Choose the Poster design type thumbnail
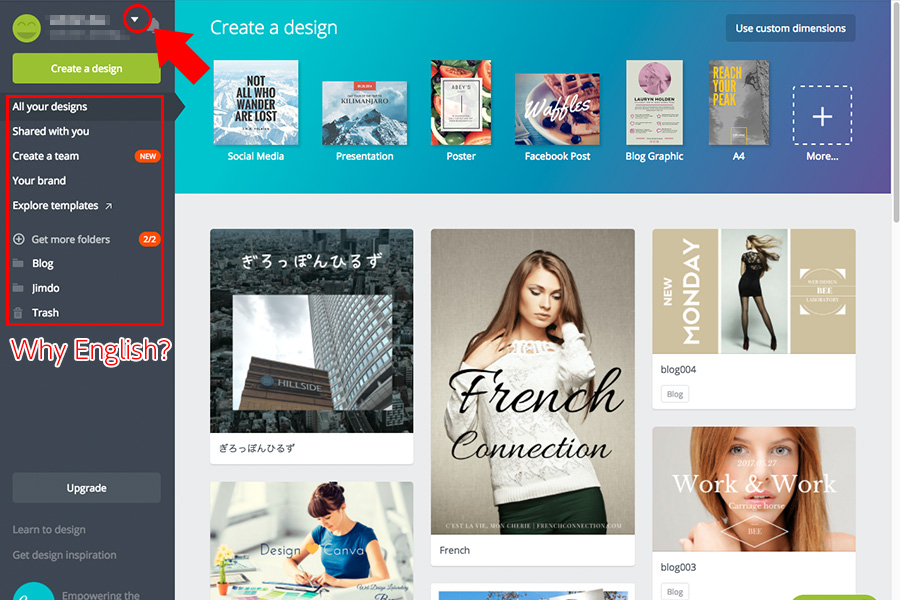900x600 pixels. pos(461,103)
